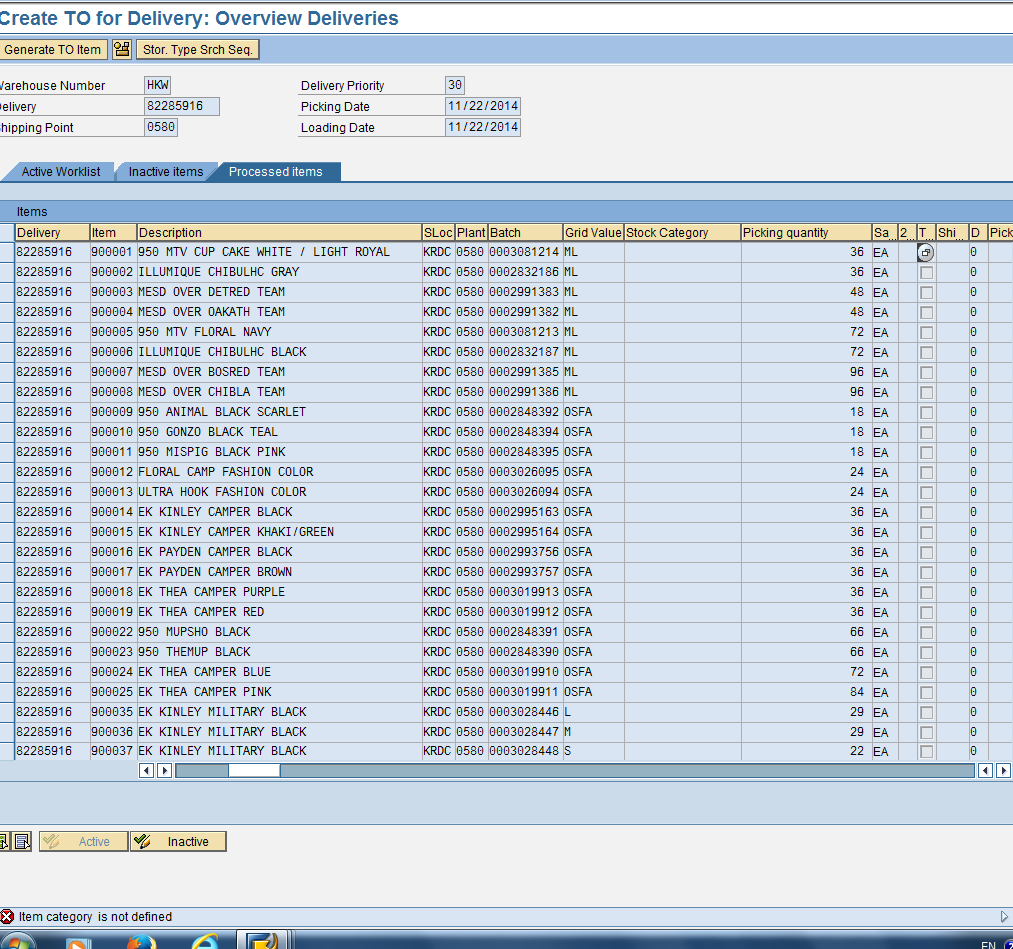1013x949 pixels.
Task: Click the icon button next to Generate TO Item
Action: coord(122,50)
